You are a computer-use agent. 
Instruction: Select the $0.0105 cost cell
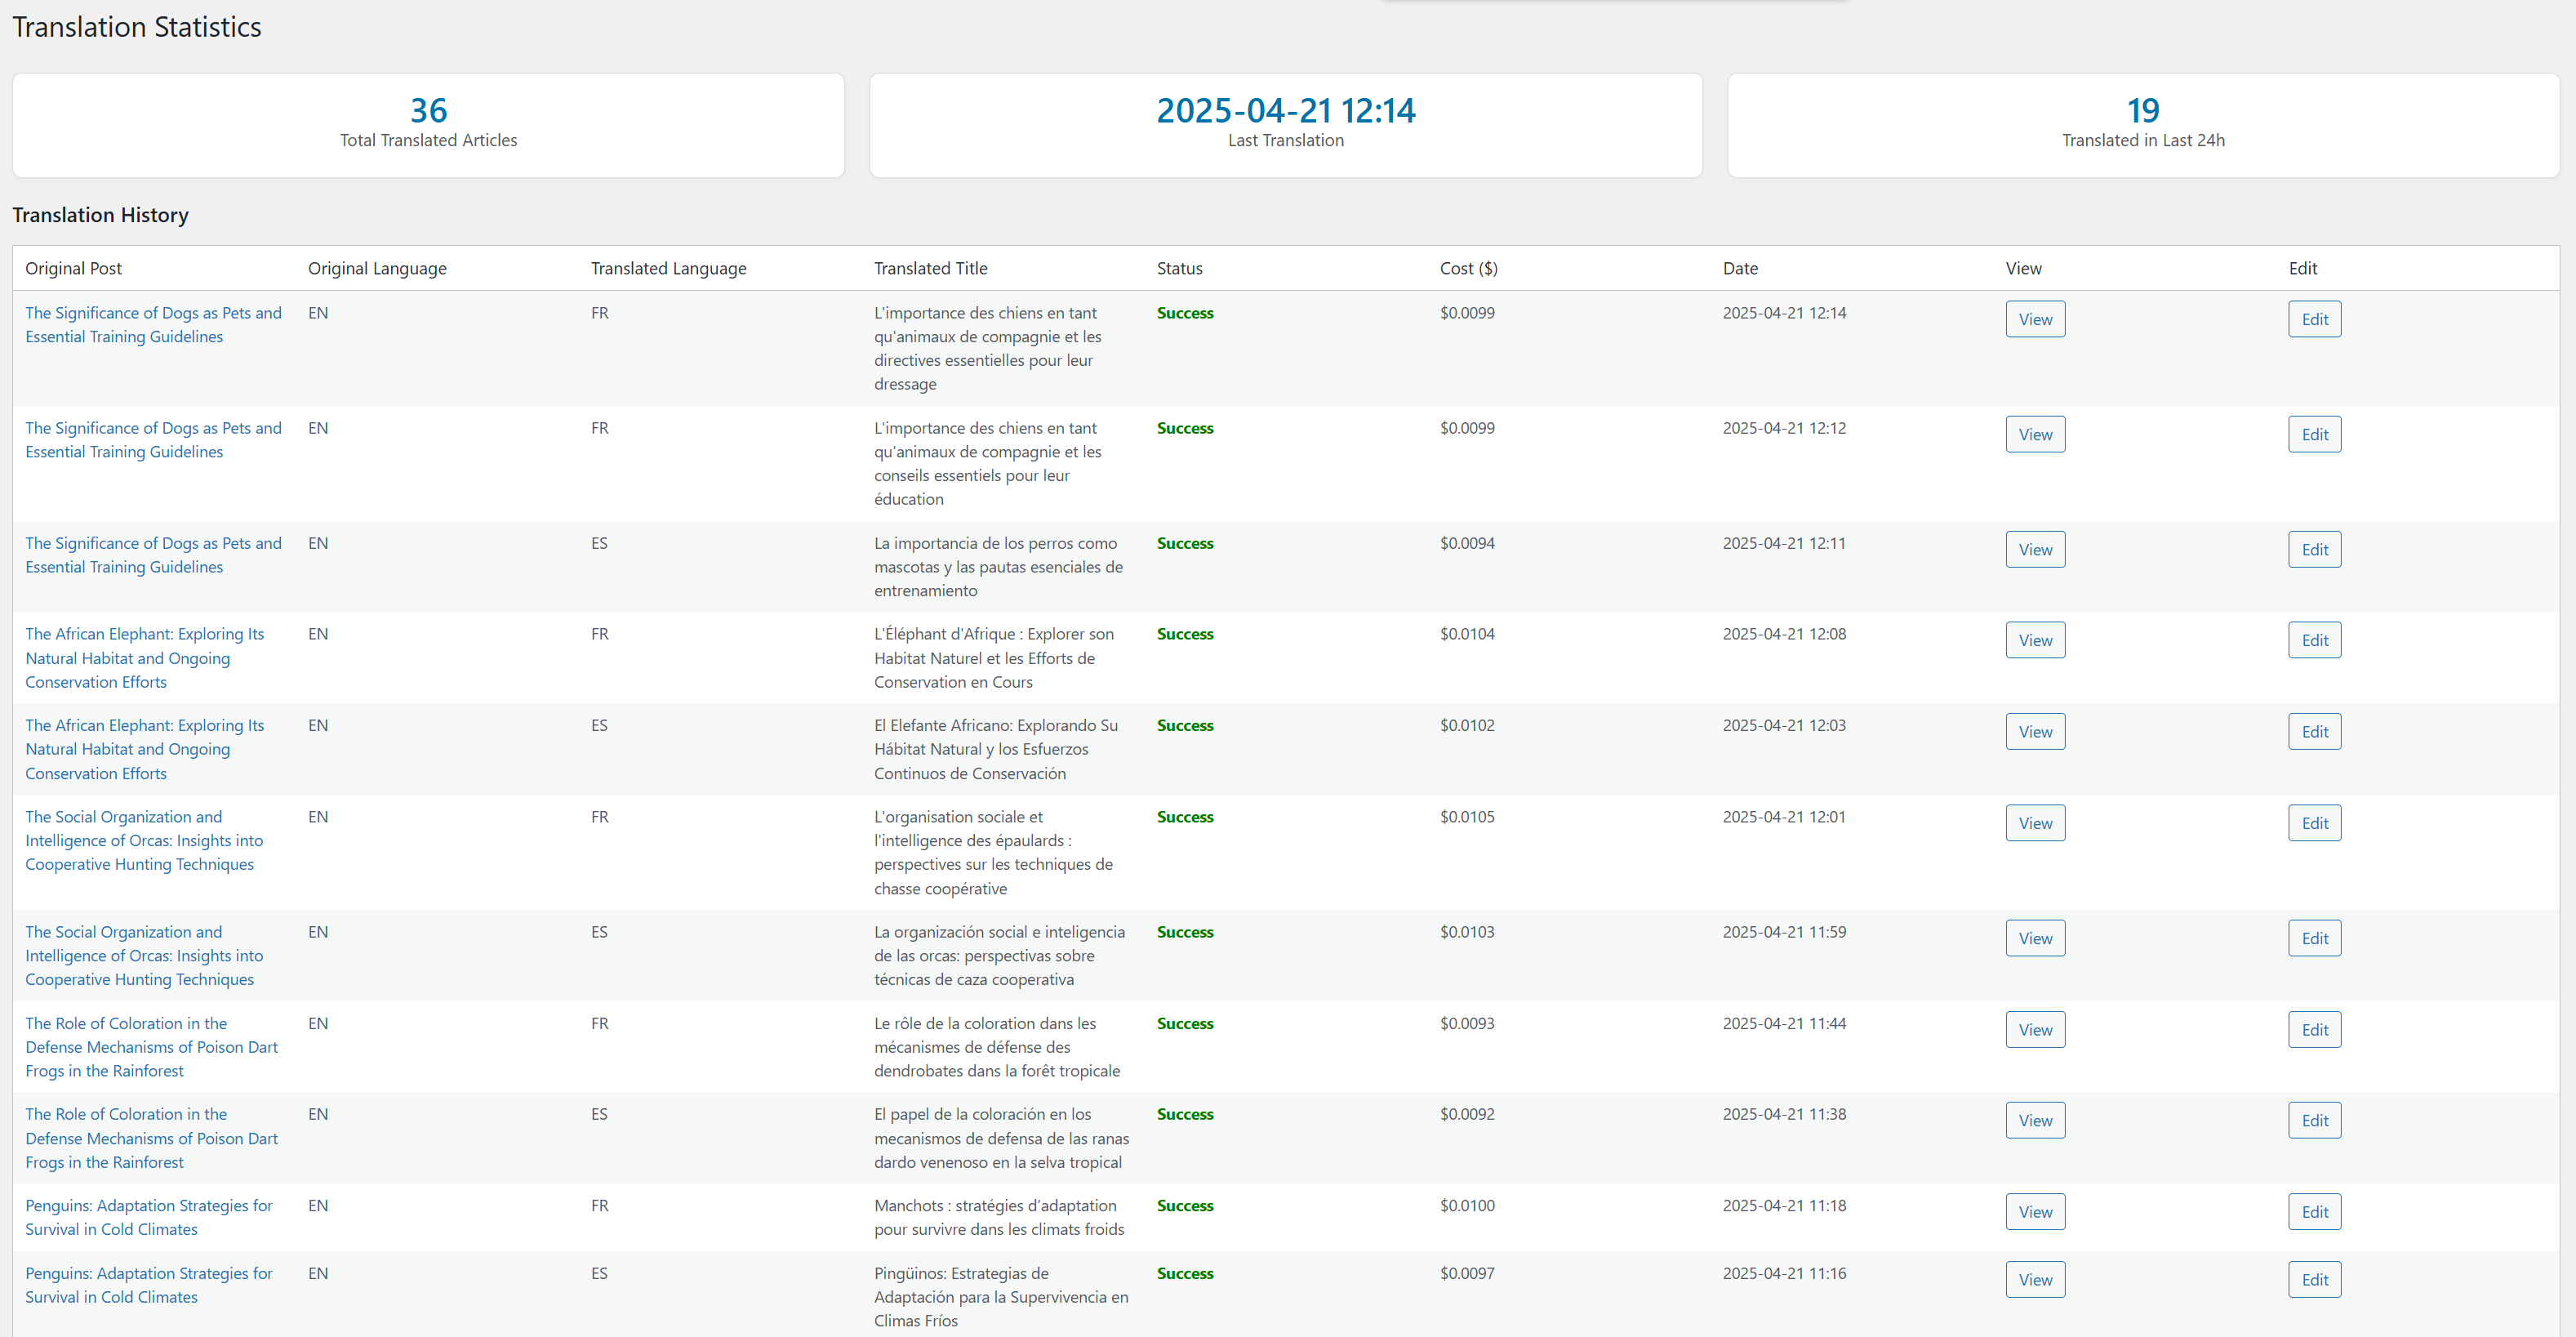tap(1467, 817)
